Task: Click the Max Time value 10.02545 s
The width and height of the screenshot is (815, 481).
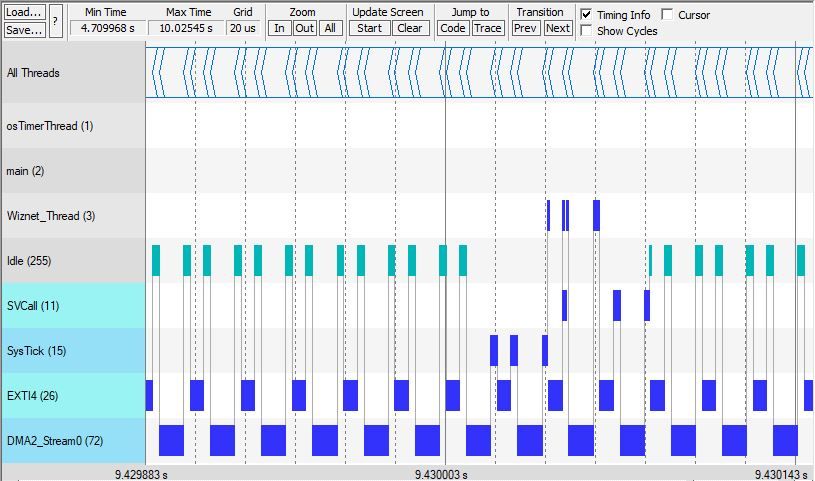Action: tap(186, 28)
